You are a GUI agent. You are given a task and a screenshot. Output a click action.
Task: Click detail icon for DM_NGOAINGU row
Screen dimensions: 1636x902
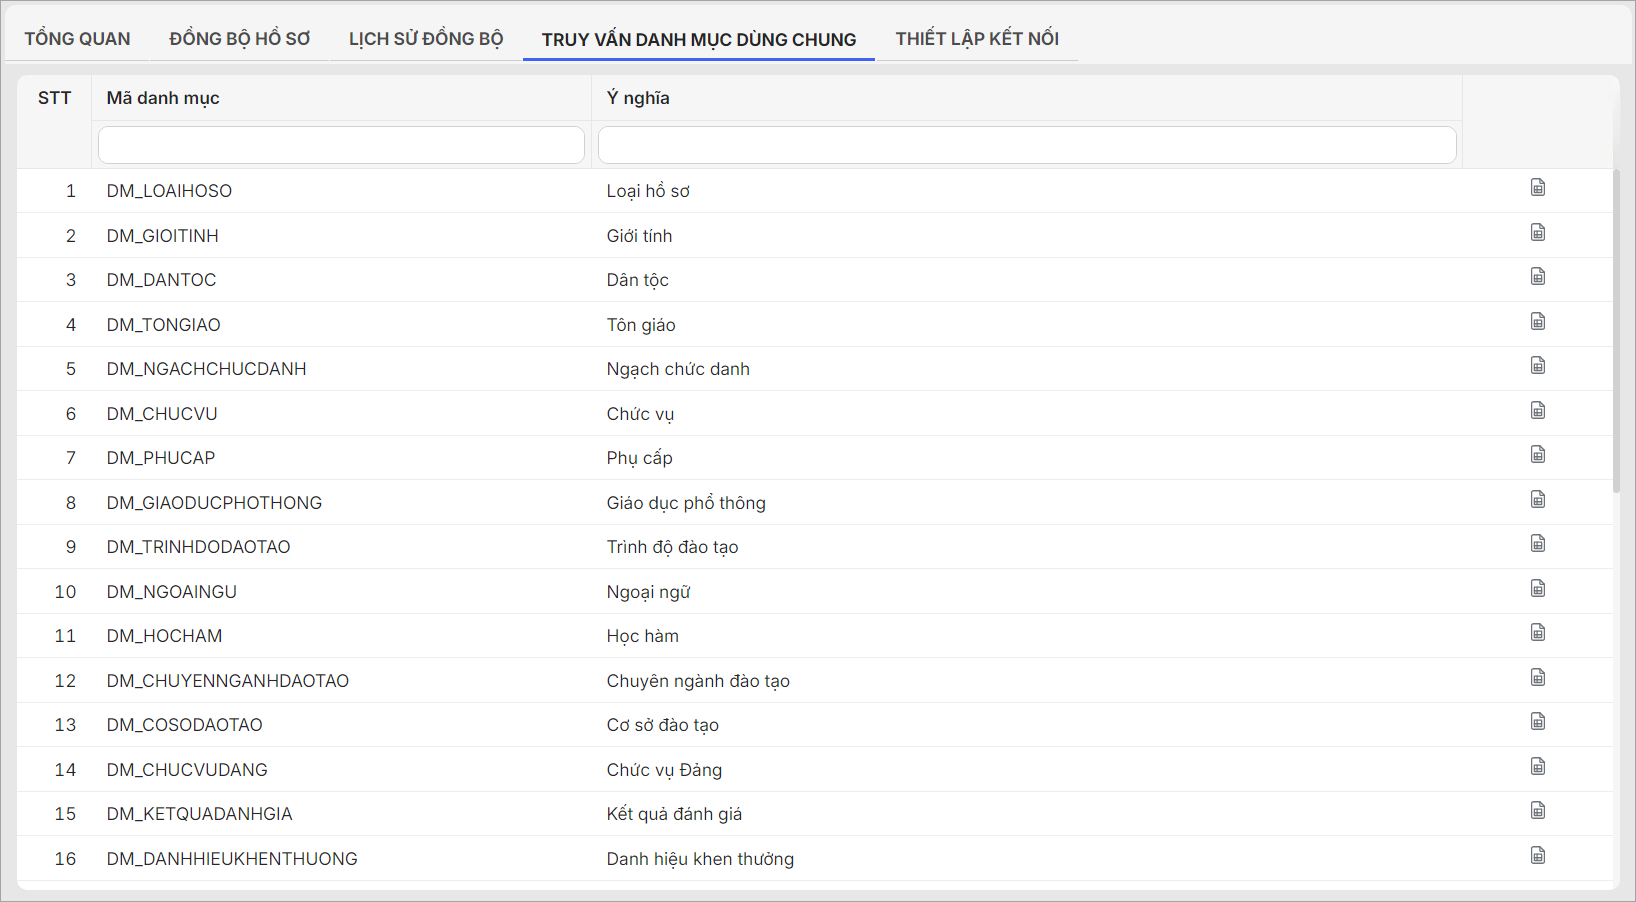pyautogui.click(x=1538, y=589)
